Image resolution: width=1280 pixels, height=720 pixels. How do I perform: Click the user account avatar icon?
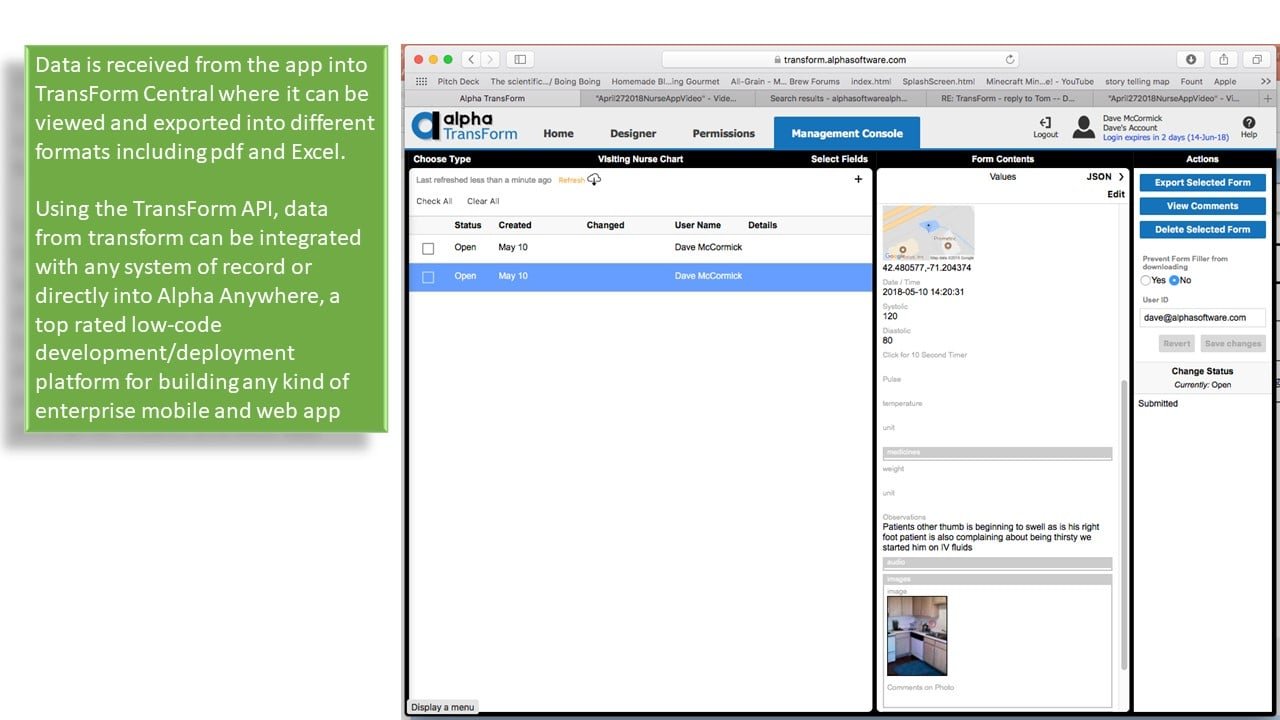coord(1083,126)
